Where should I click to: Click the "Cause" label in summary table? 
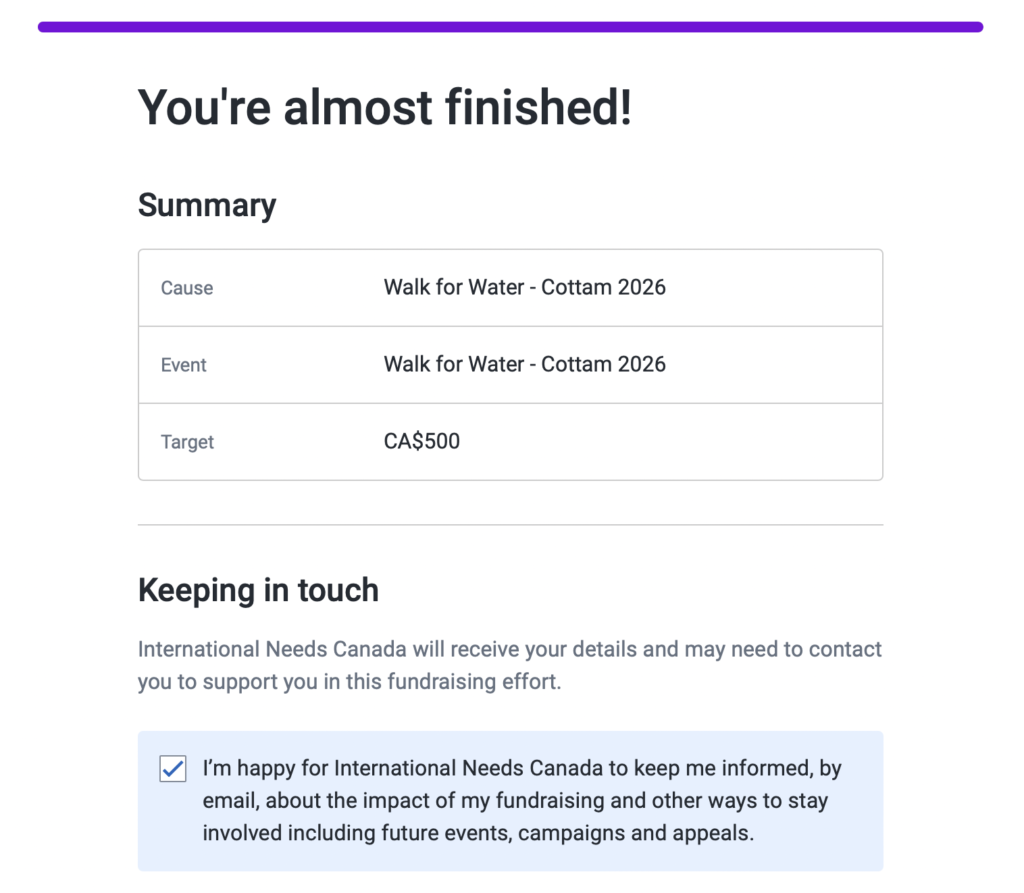tap(187, 288)
